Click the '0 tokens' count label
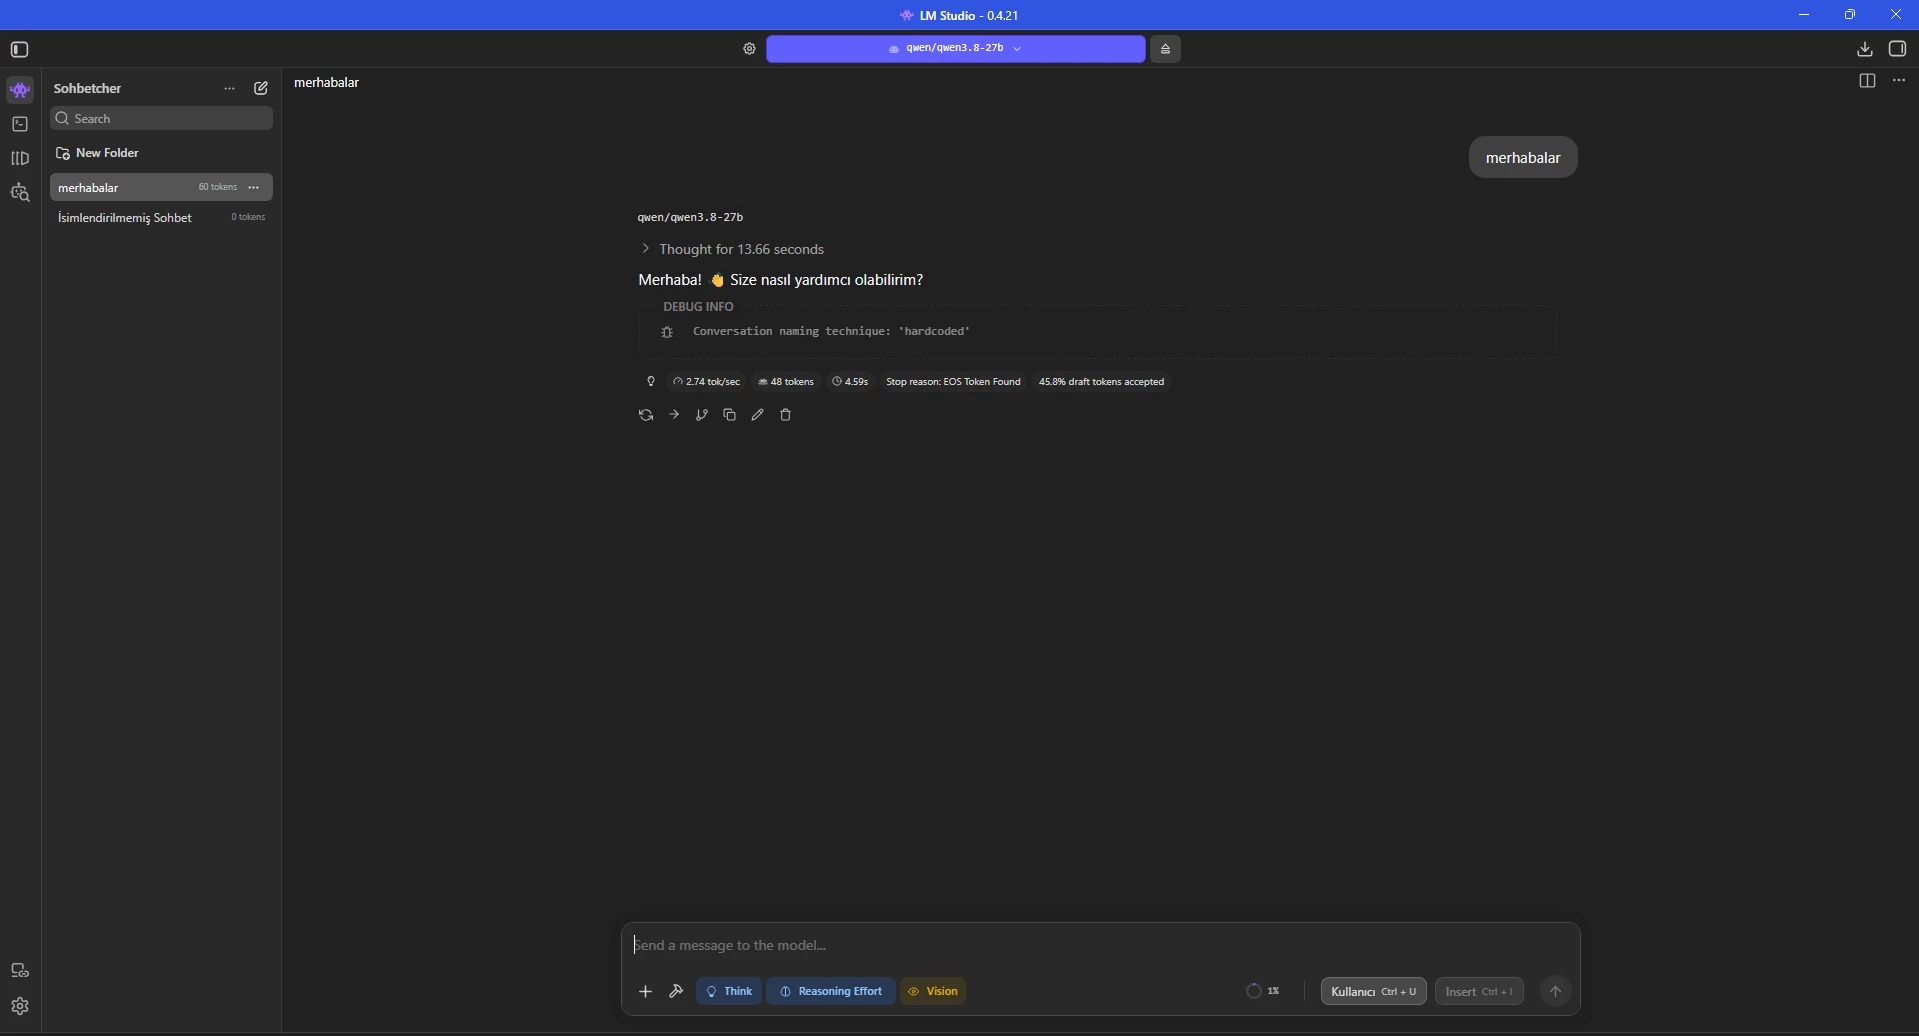Image resolution: width=1919 pixels, height=1036 pixels. click(x=248, y=217)
